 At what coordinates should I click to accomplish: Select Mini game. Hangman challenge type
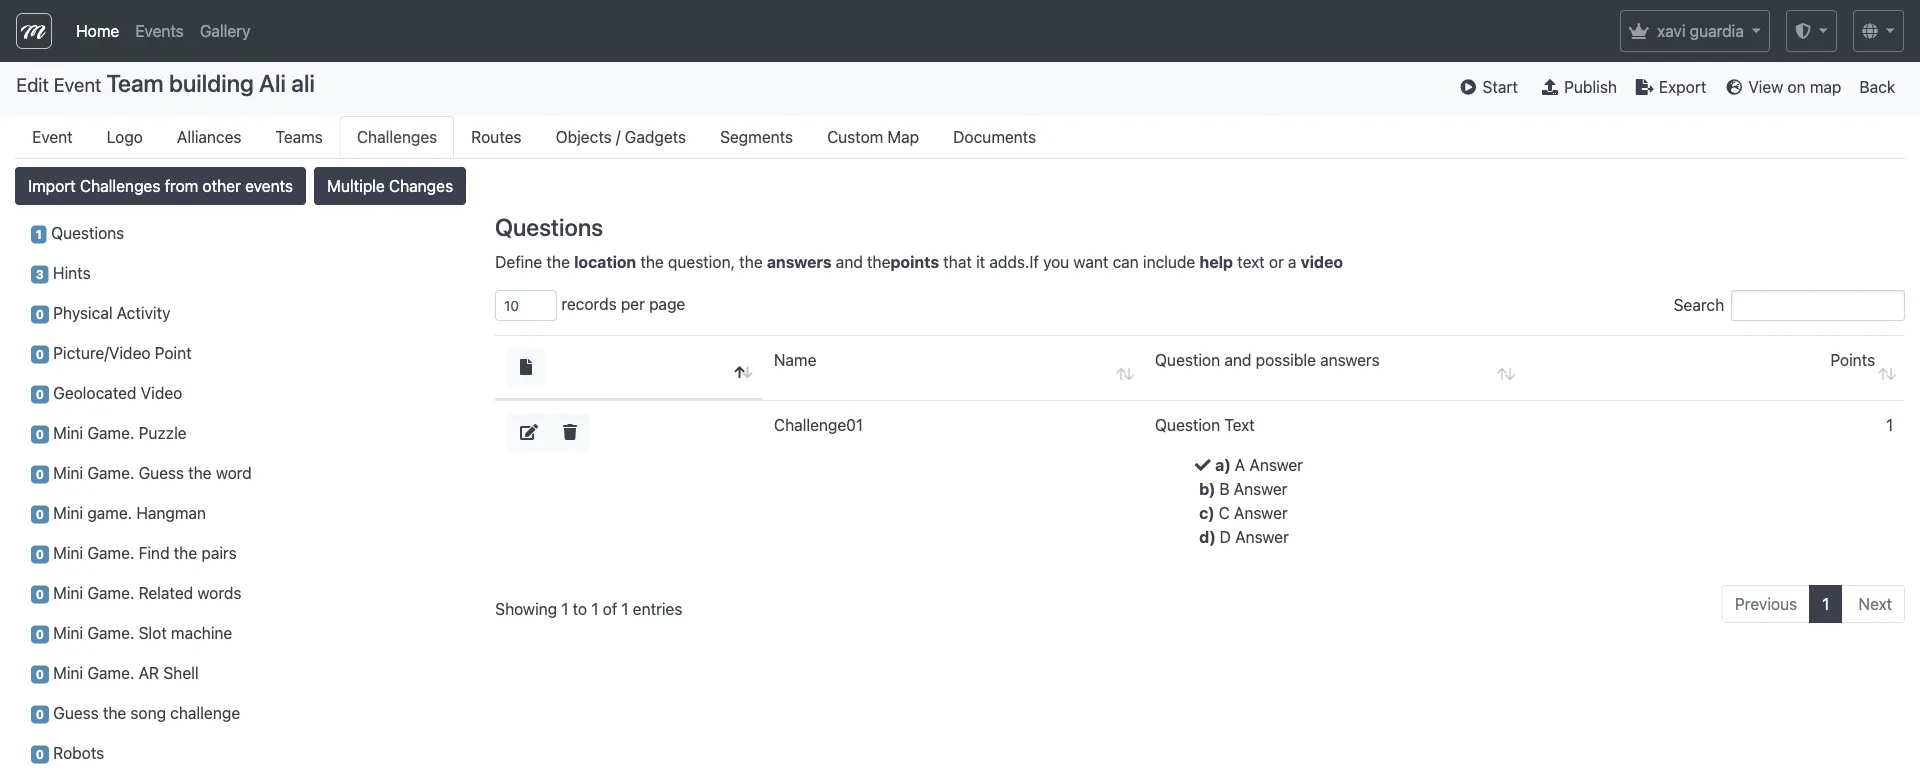129,513
